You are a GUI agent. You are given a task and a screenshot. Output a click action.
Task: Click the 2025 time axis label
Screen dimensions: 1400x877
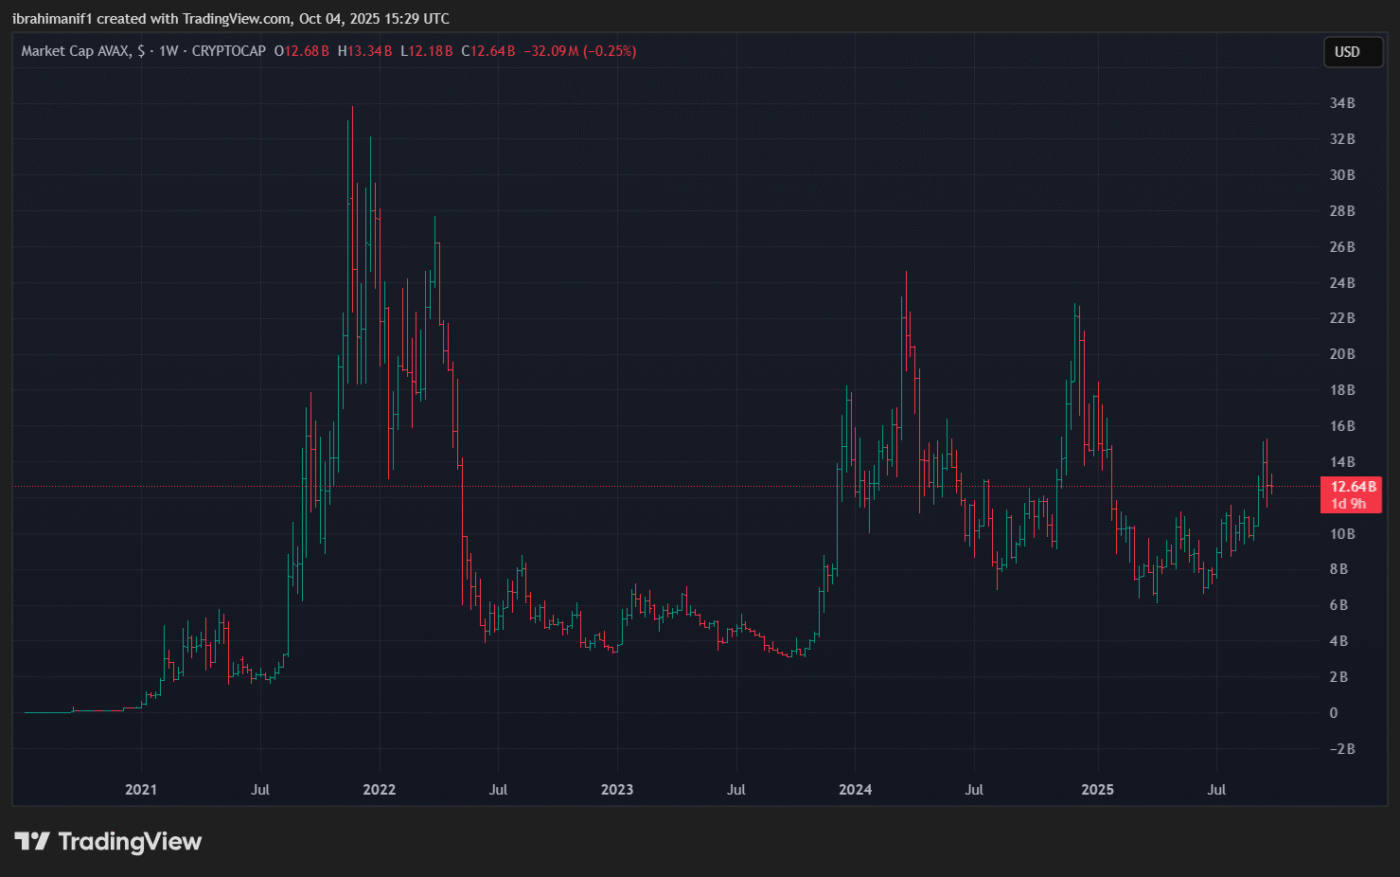coord(1097,790)
